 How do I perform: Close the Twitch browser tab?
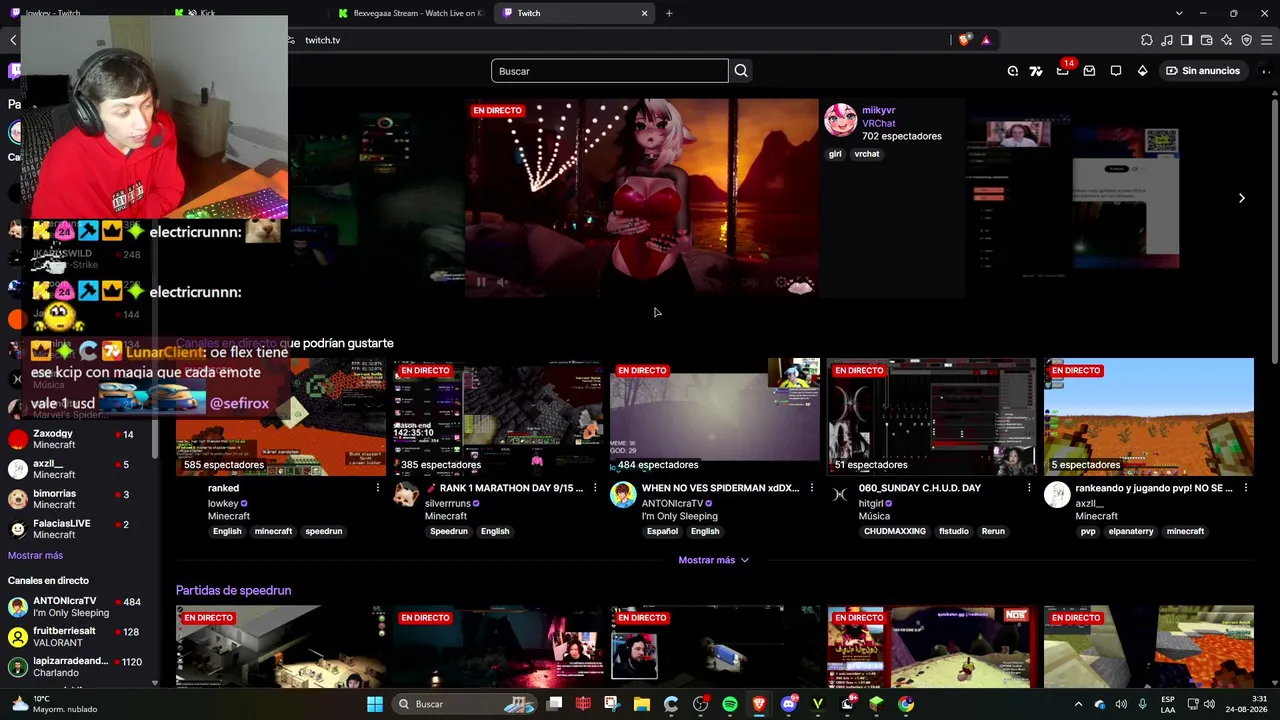645,13
